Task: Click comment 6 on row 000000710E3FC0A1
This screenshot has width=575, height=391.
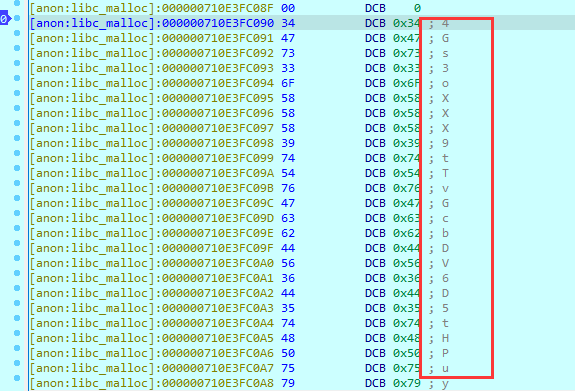Action: (445, 278)
